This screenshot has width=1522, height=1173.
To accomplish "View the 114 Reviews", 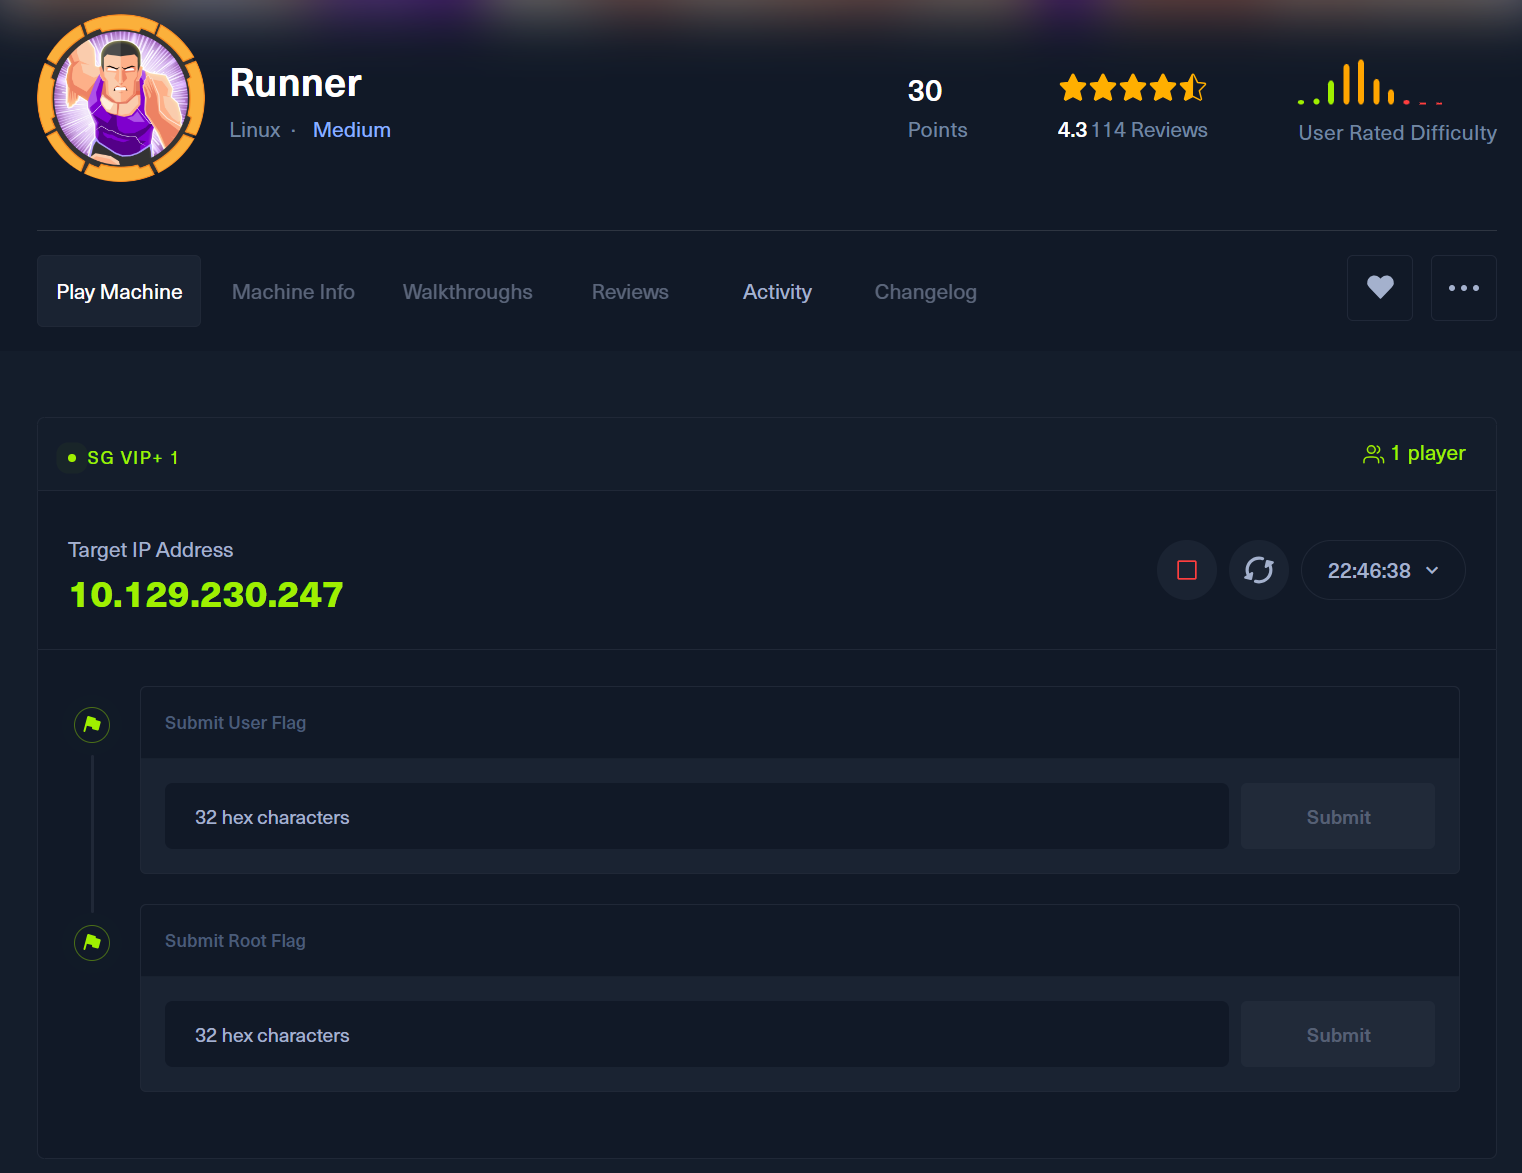I will (1149, 129).
